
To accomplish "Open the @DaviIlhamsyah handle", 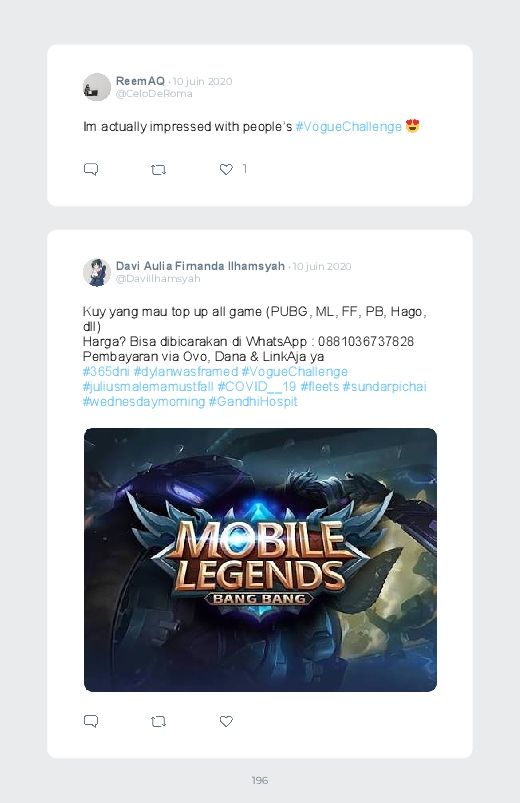I will pyautogui.click(x=158, y=279).
